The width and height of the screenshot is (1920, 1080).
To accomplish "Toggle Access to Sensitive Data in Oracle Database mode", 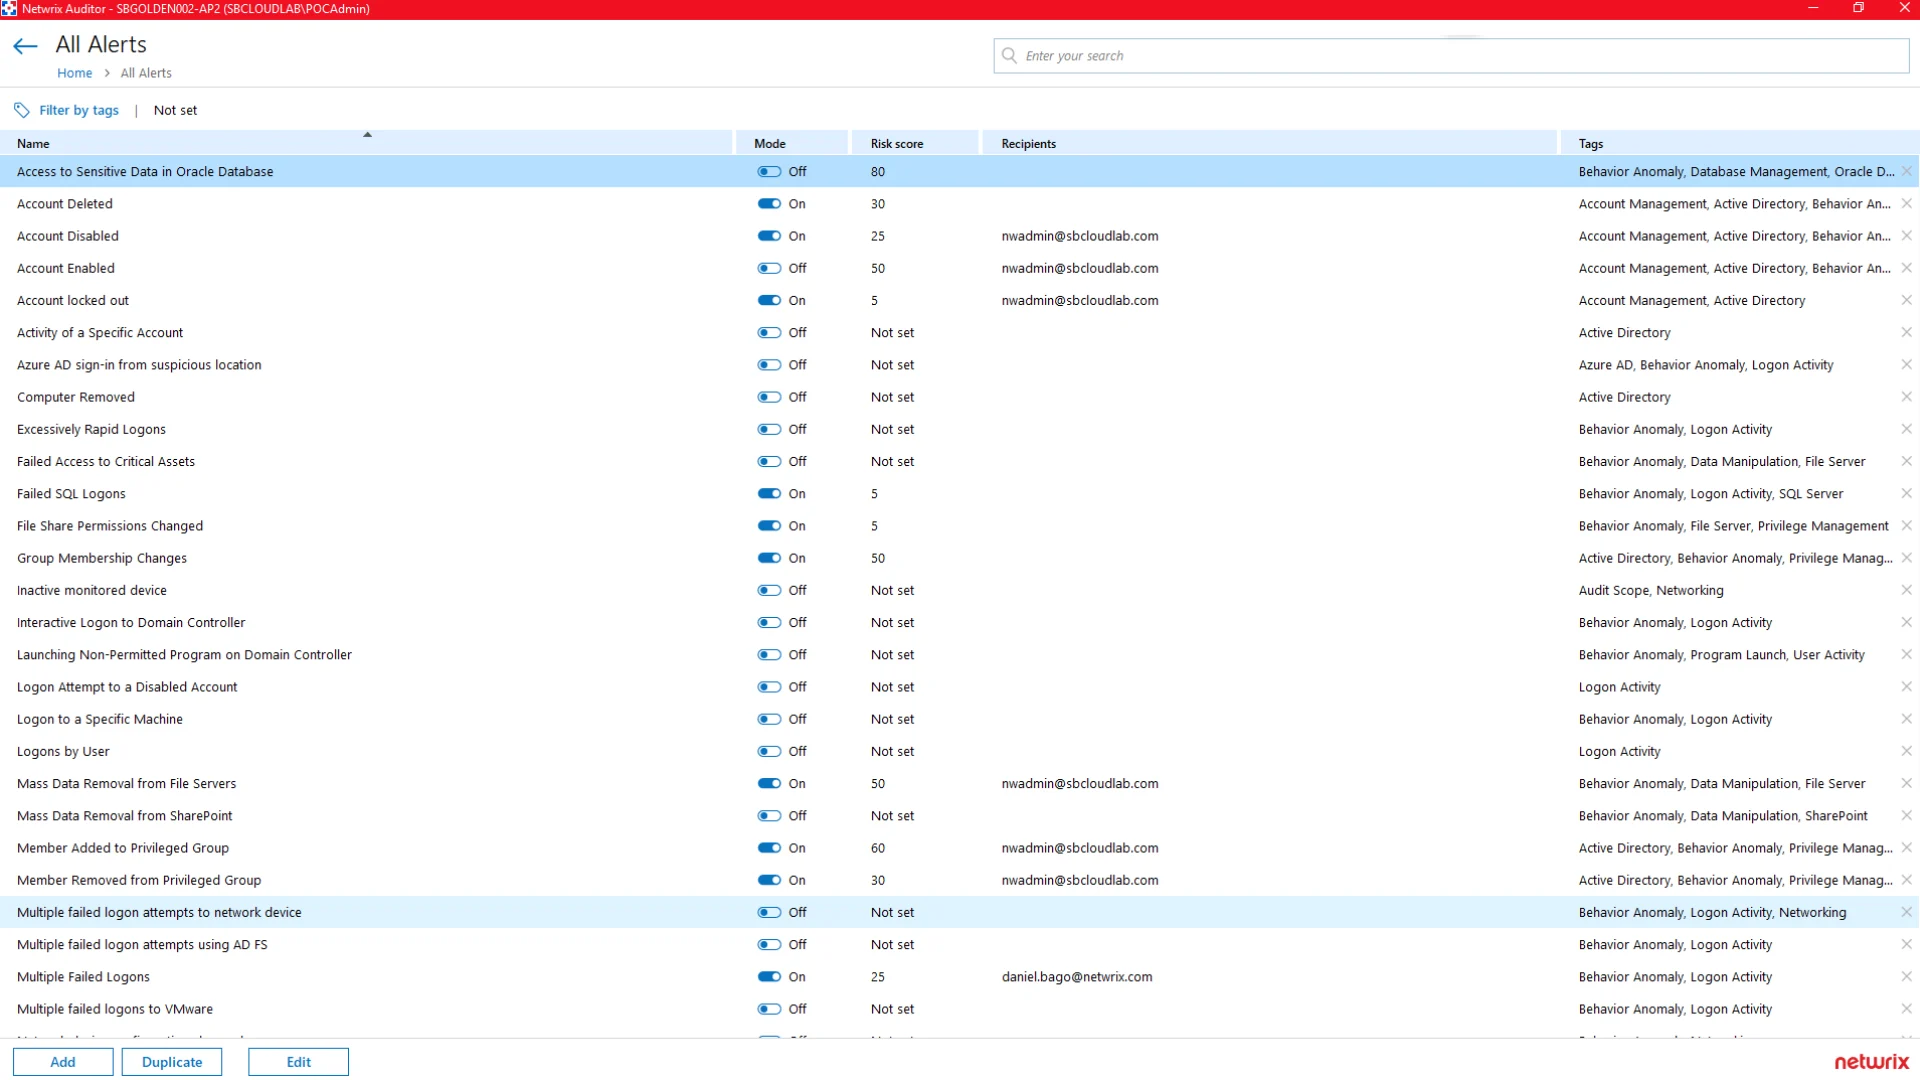I will pyautogui.click(x=769, y=172).
